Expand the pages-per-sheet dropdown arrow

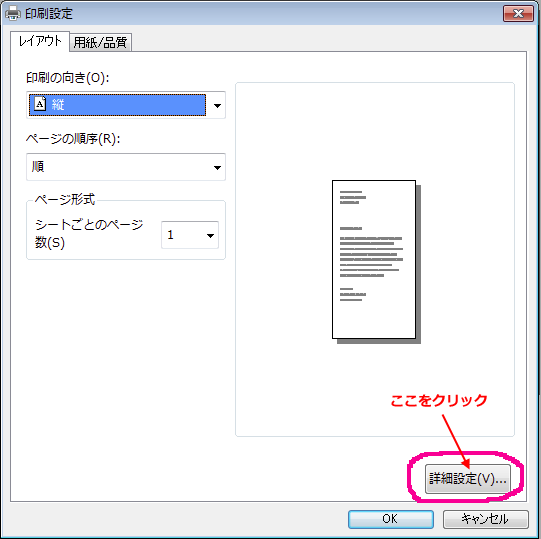pyautogui.click(x=210, y=236)
